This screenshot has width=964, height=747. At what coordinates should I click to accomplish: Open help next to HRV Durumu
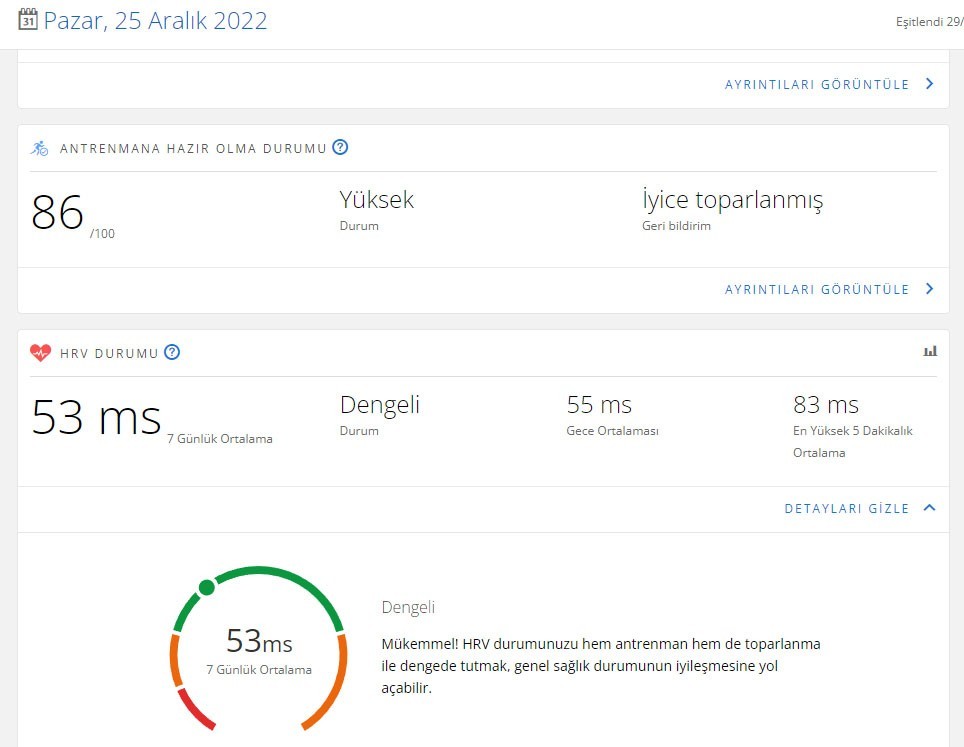coord(172,352)
